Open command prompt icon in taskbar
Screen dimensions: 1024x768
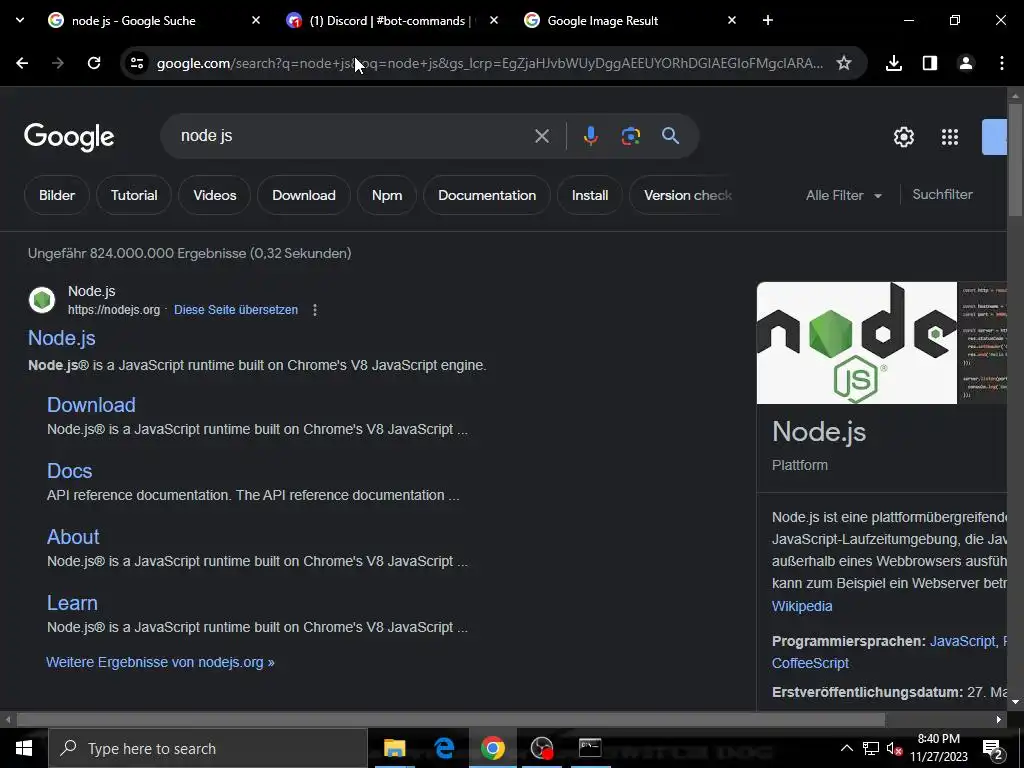click(x=590, y=748)
